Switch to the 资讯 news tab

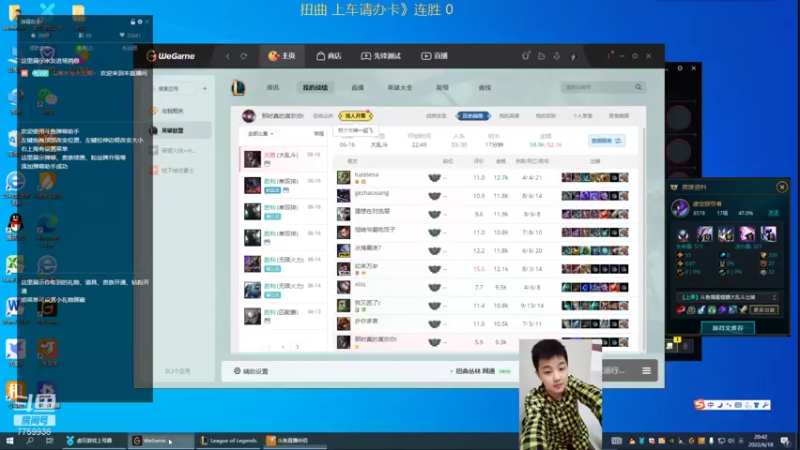[273, 88]
